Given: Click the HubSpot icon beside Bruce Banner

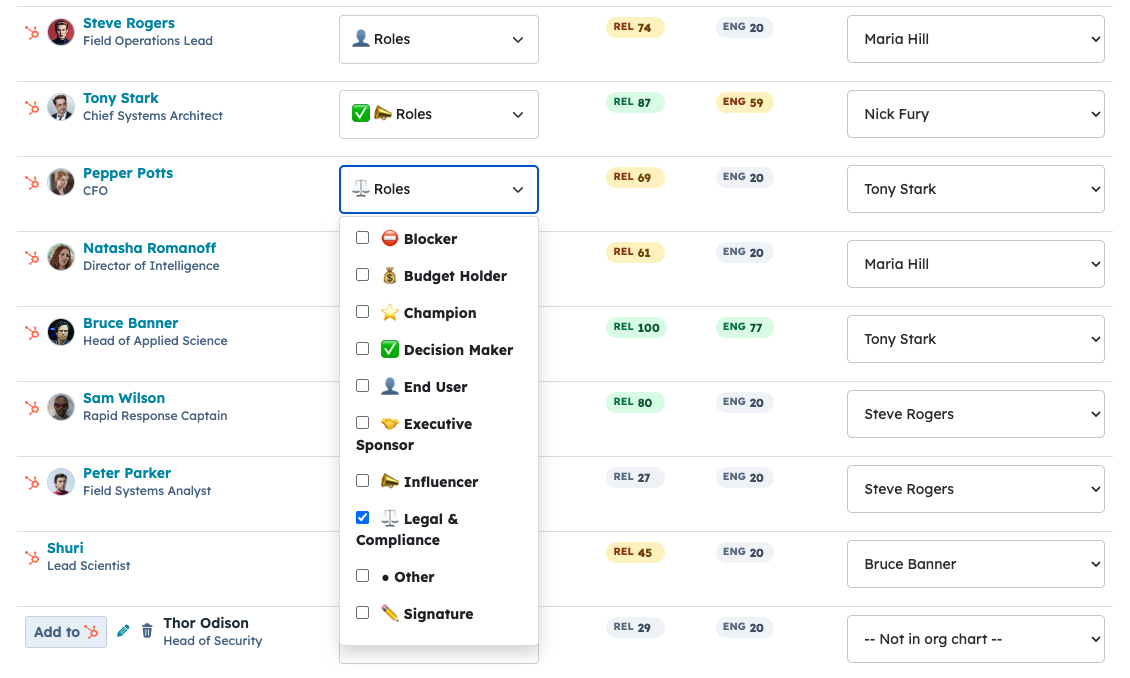Looking at the screenshot, I should 32,332.
